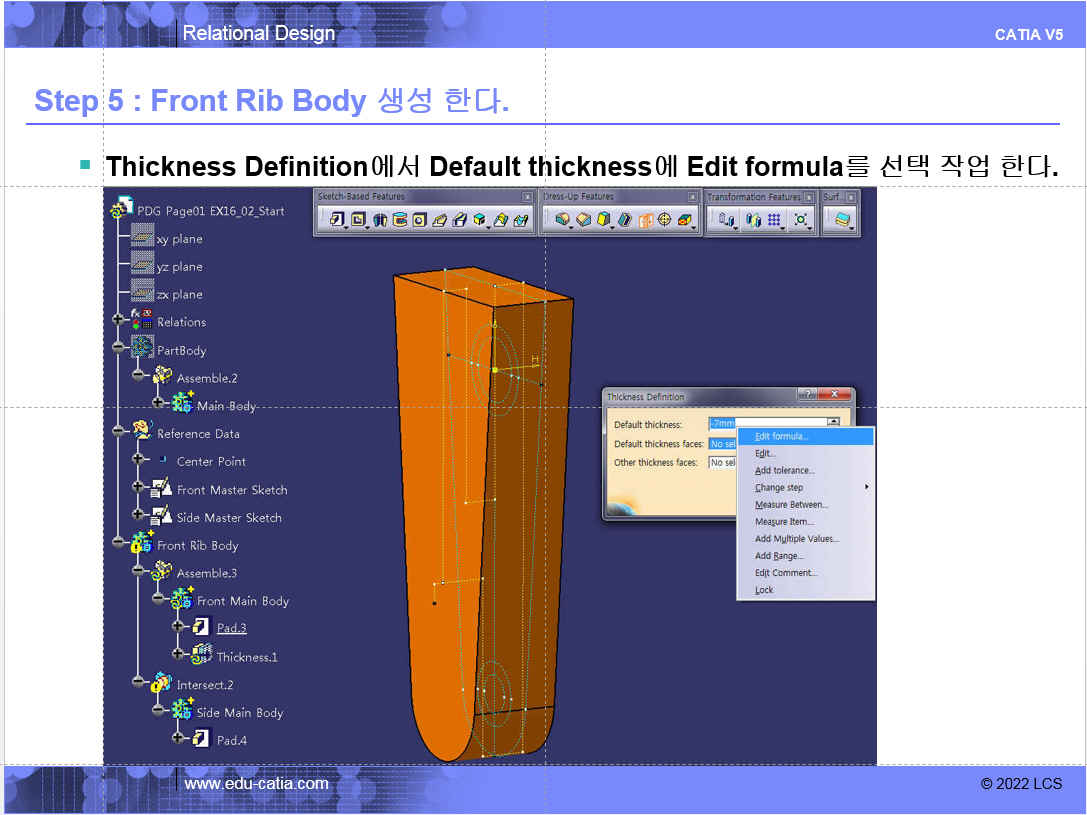
Task: Click the Default thickness spinner arrows
Action: click(x=834, y=423)
